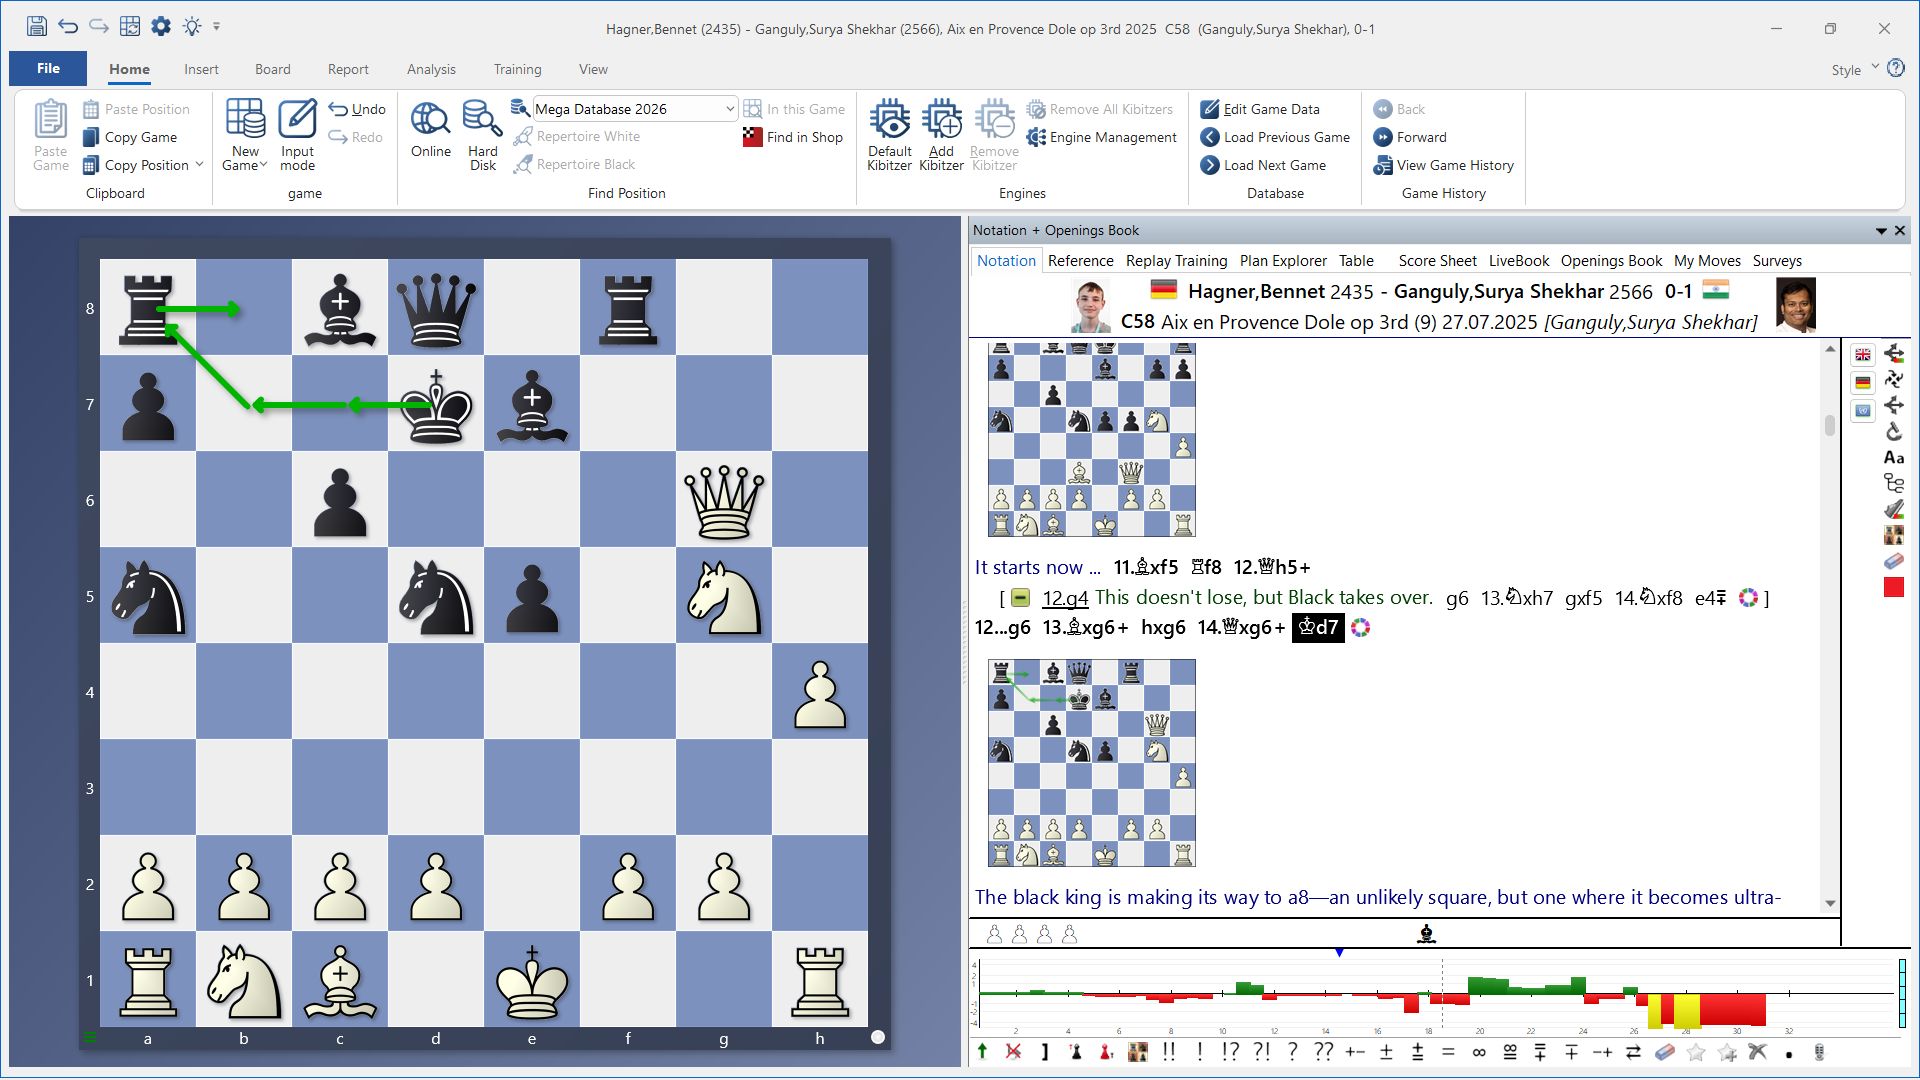
Task: Click the Online search globe icon
Action: [x=430, y=120]
